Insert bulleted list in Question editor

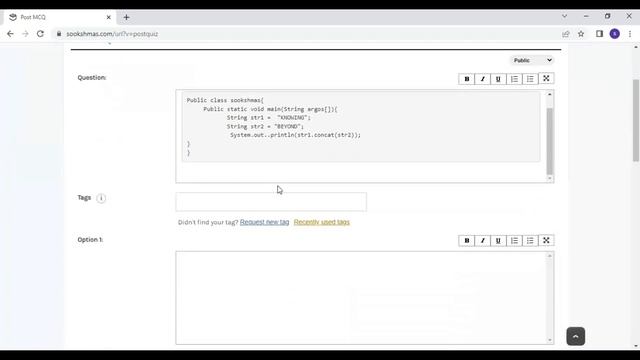coord(530,79)
